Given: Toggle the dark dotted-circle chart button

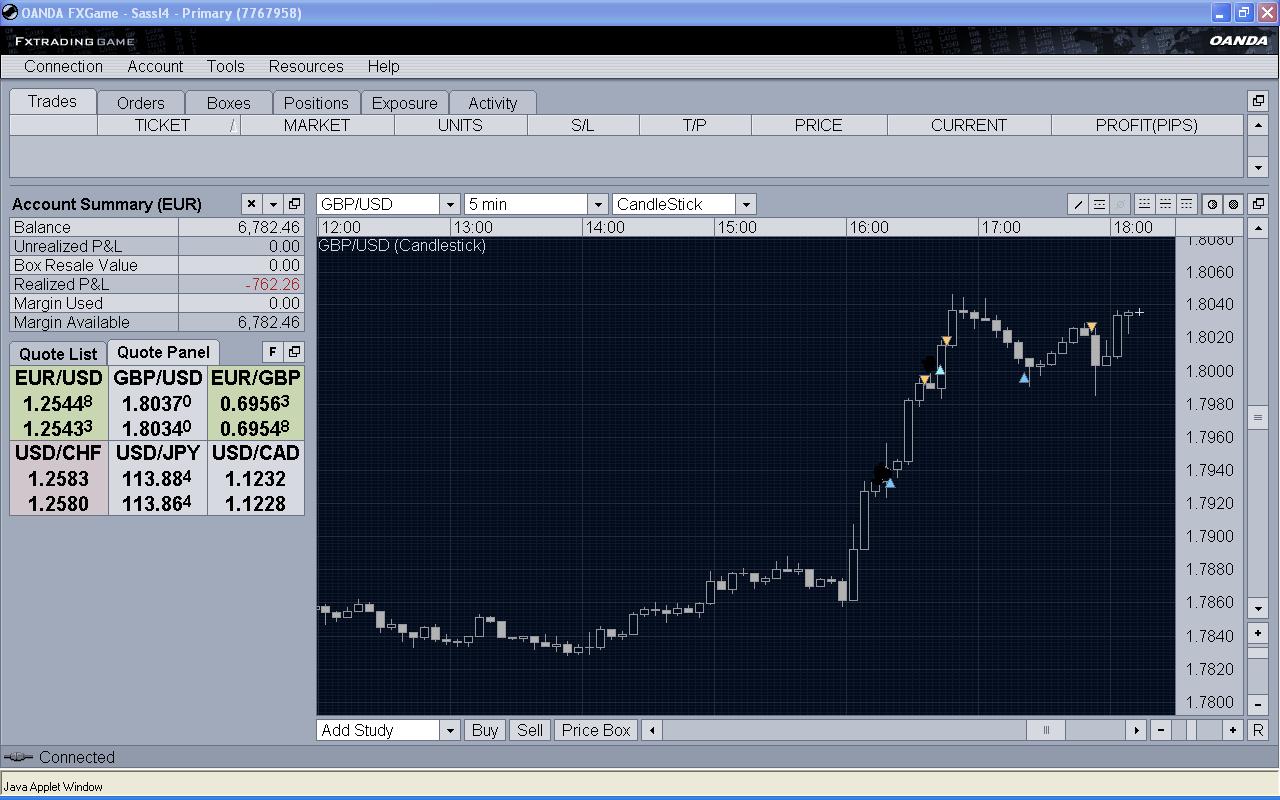Looking at the screenshot, I should point(1233,204).
